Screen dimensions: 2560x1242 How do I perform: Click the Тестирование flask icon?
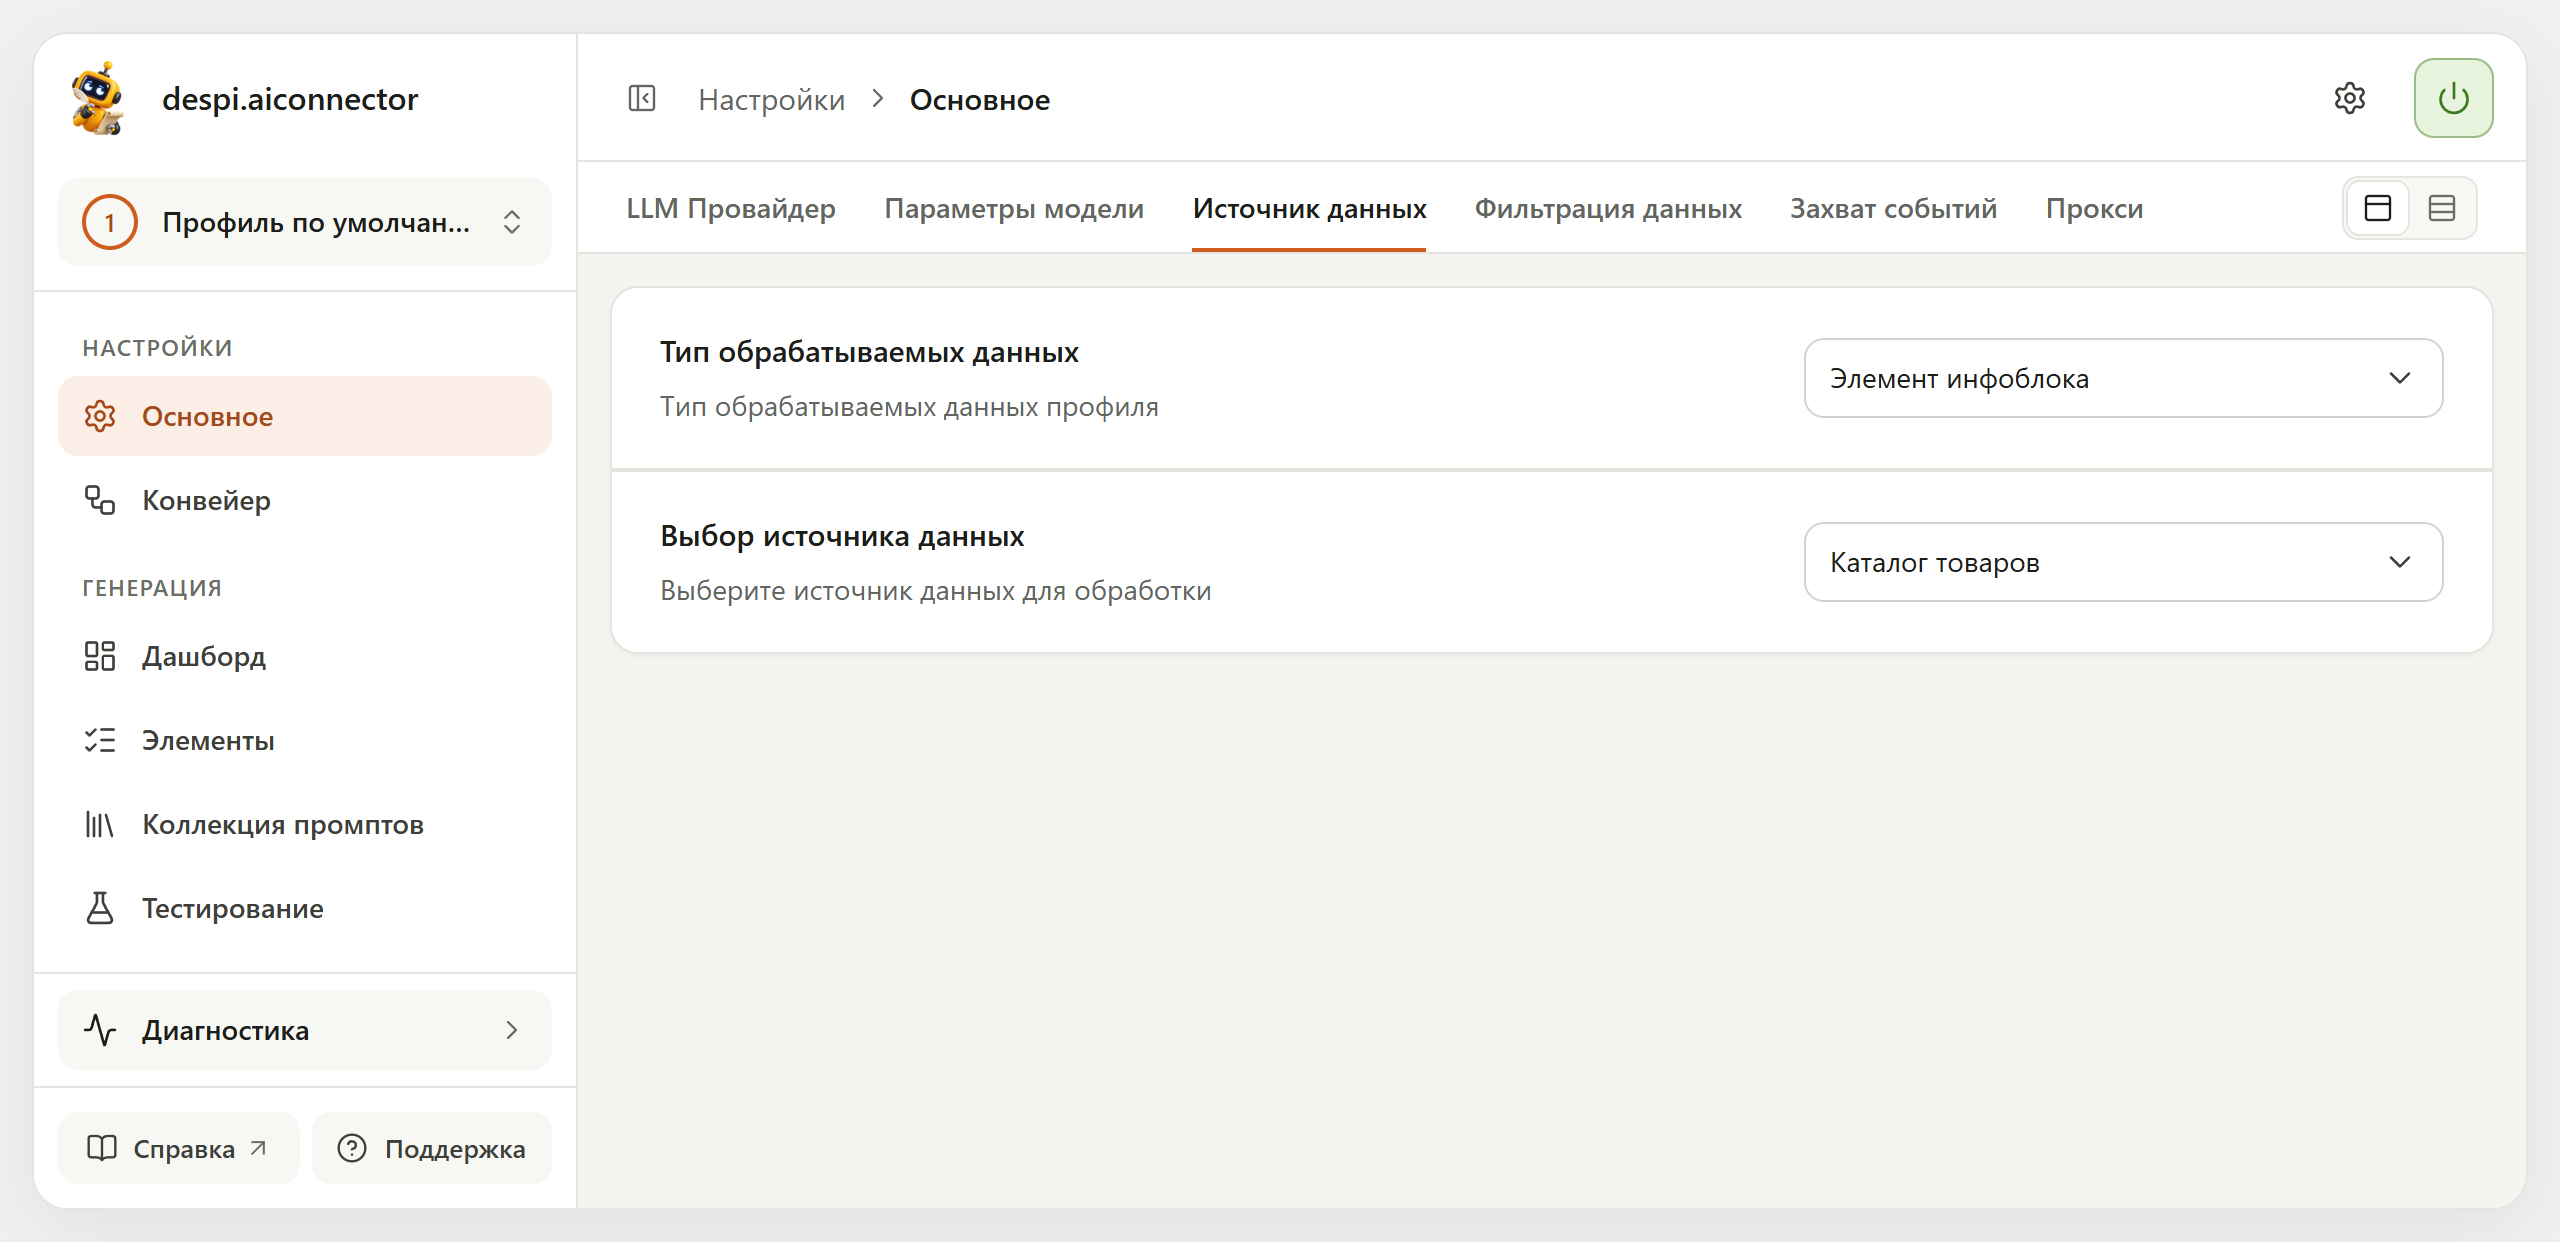[x=100, y=908]
